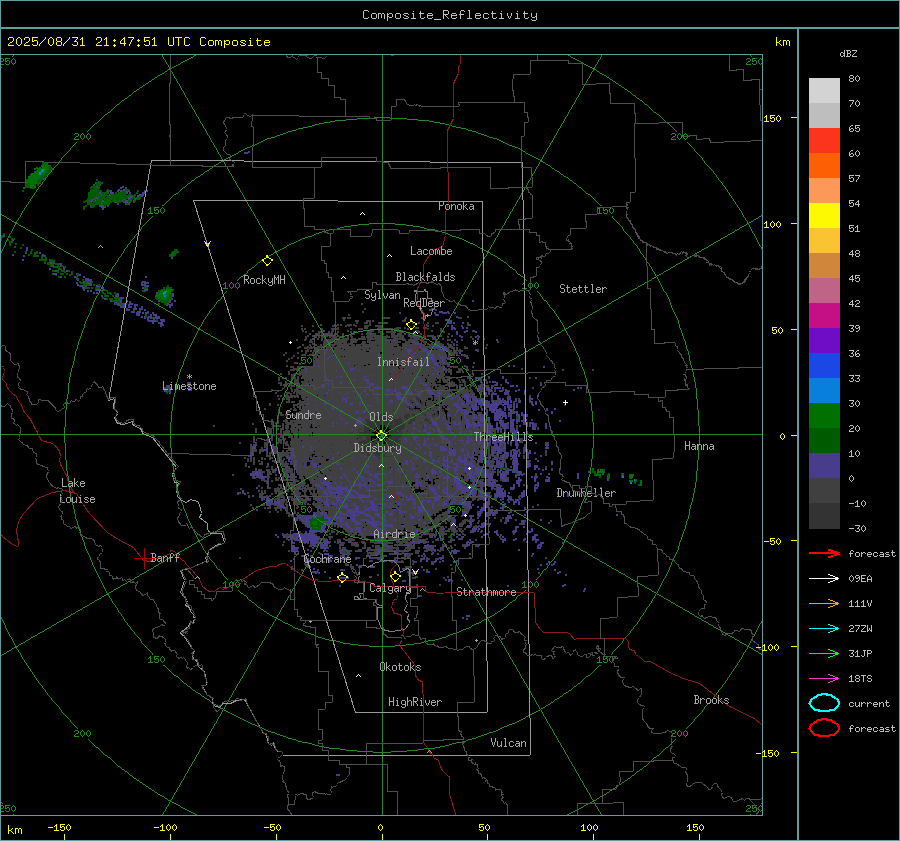900x841 pixels.
Task: Click the Vulcan label
Action: pos(508,743)
